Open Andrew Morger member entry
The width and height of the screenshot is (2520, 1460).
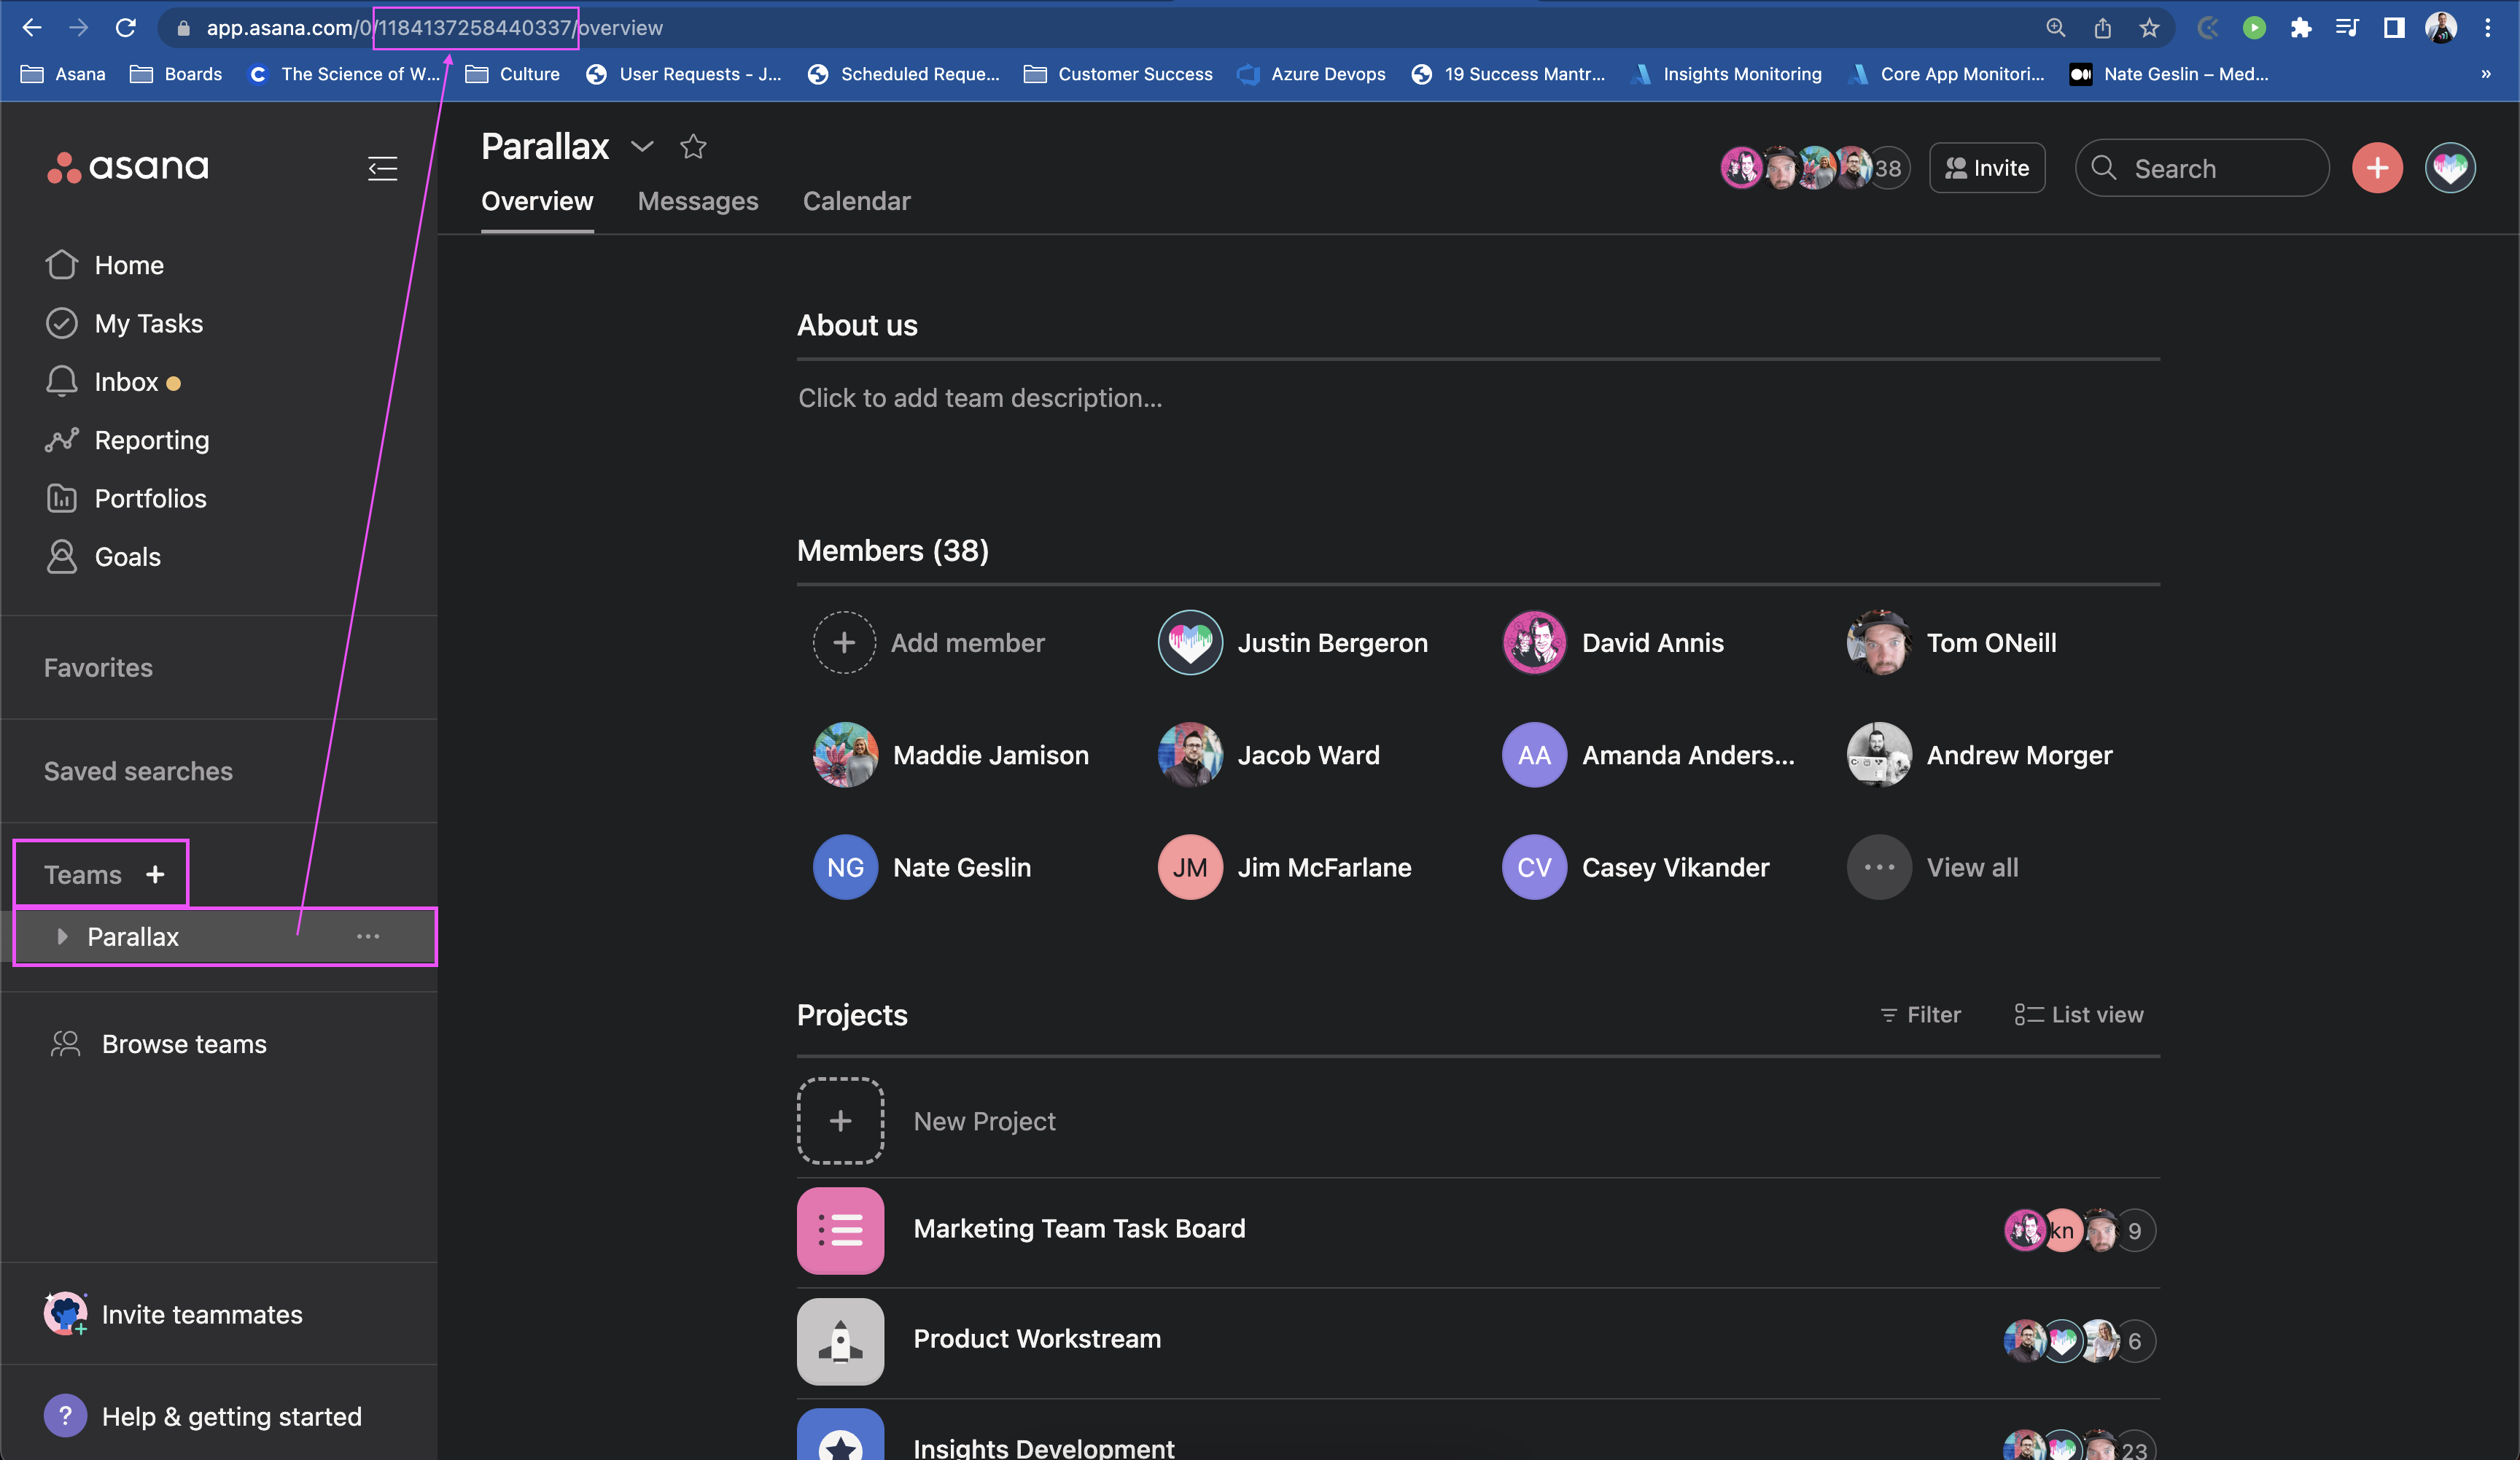point(1980,755)
